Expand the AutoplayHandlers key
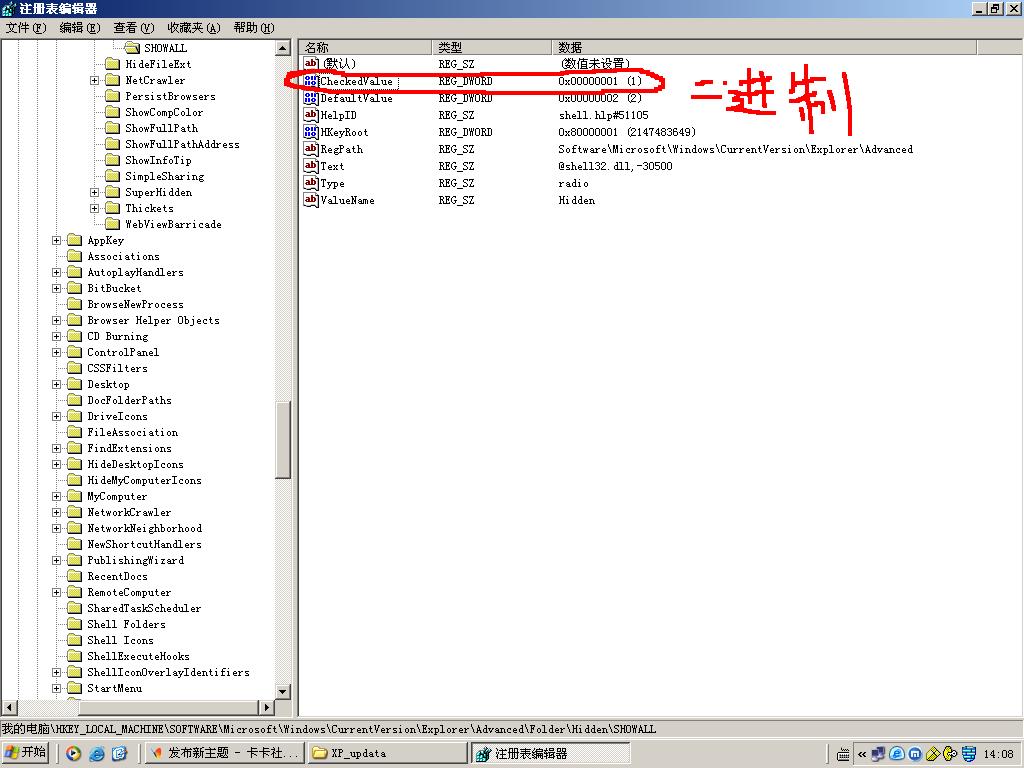 pos(57,272)
